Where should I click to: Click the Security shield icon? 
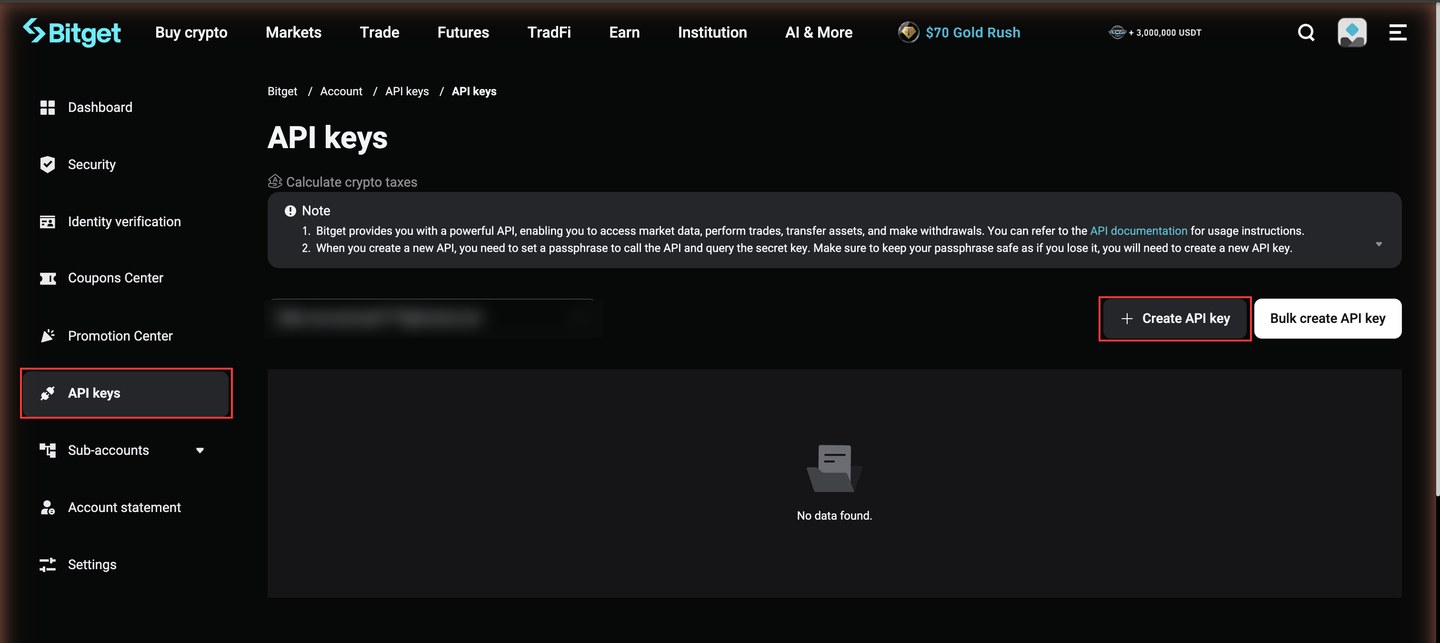(x=47, y=164)
